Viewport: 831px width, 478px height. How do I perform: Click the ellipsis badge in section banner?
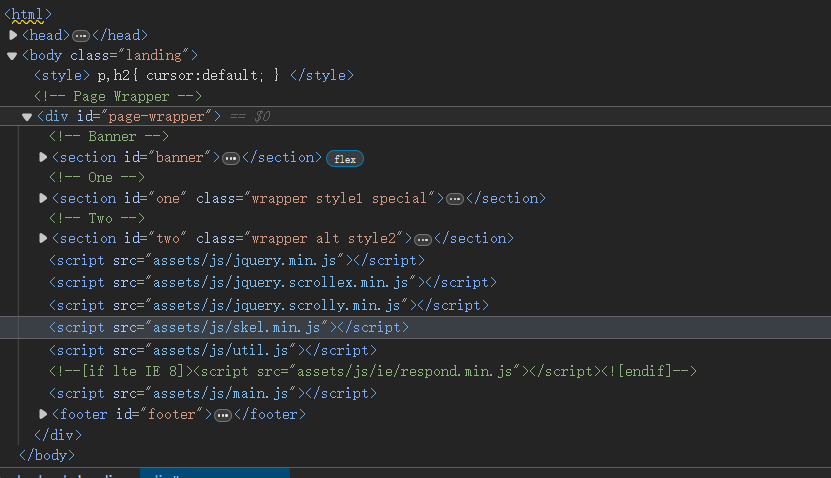pos(231,158)
